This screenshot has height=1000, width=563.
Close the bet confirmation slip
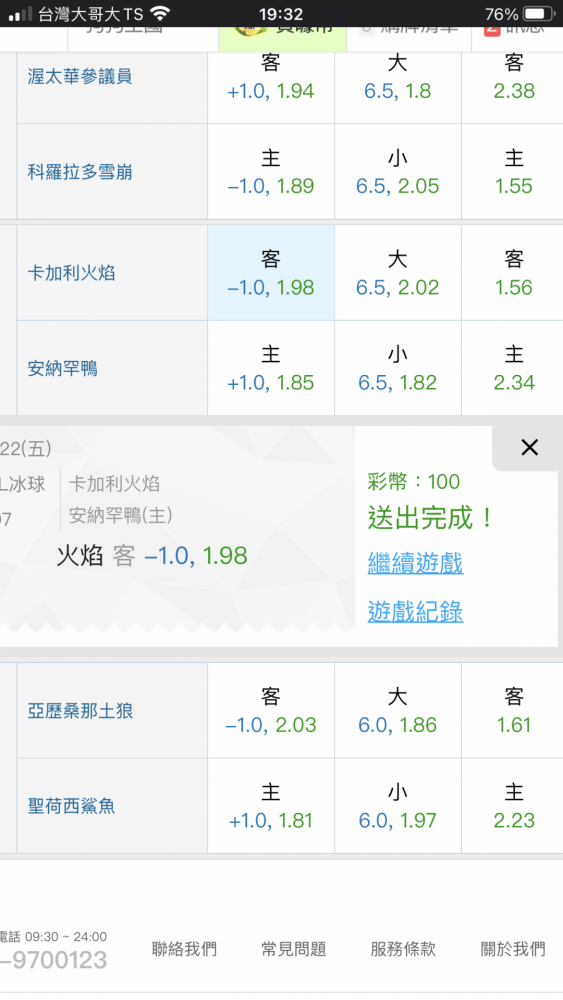tap(529, 448)
